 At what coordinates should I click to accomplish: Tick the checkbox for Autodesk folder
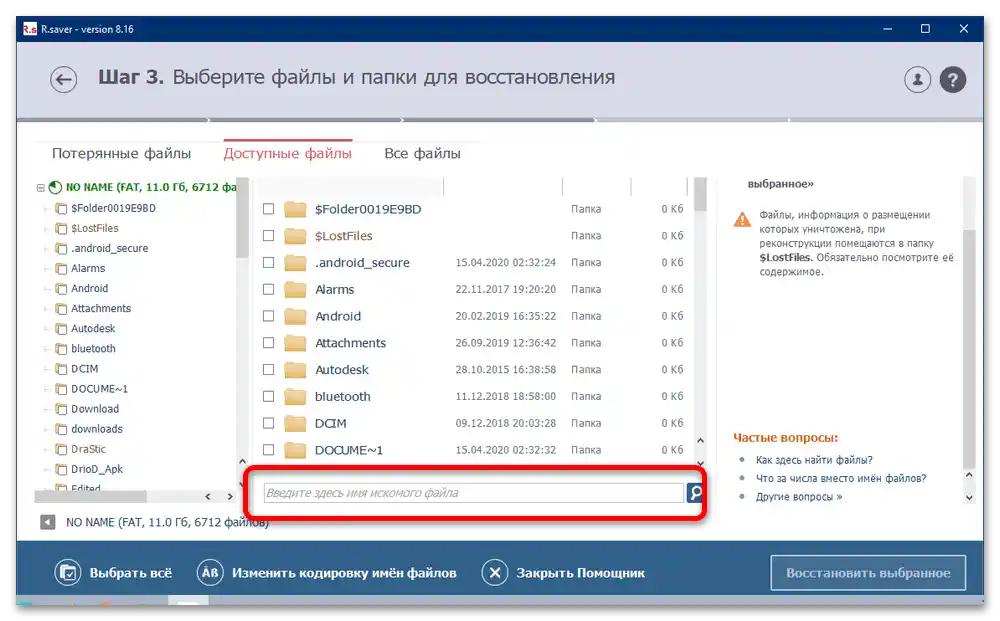pos(268,370)
